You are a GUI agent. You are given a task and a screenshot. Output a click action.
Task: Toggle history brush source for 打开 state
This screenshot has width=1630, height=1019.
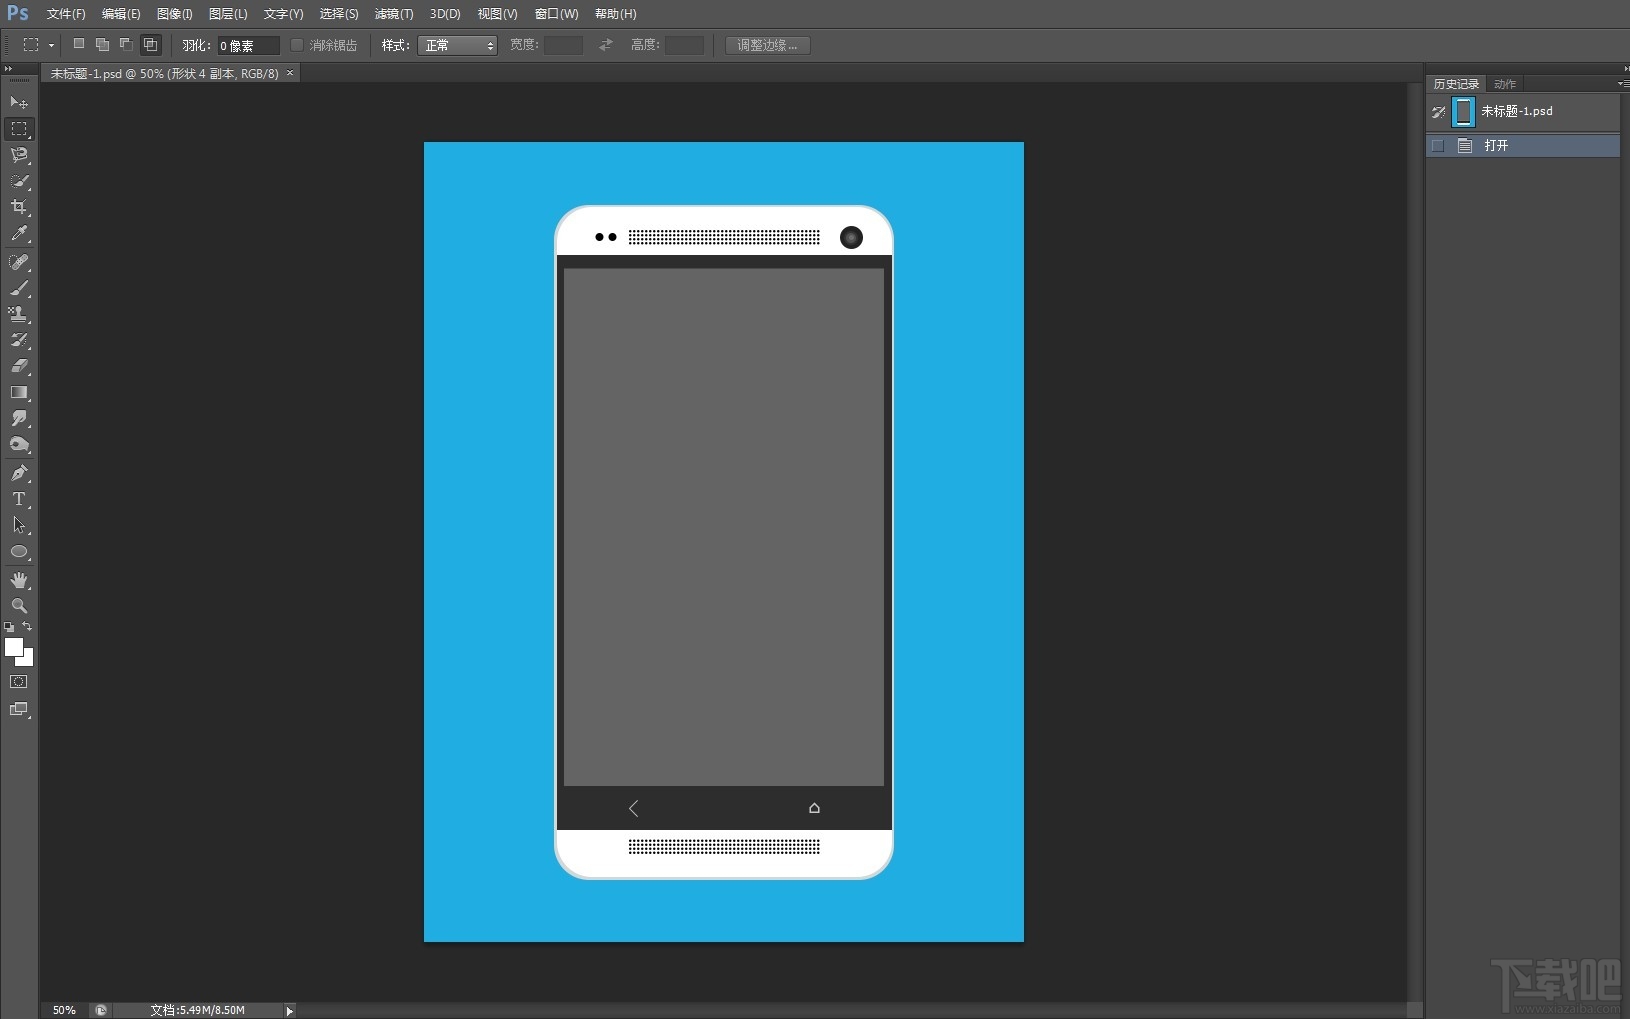[1438, 146]
